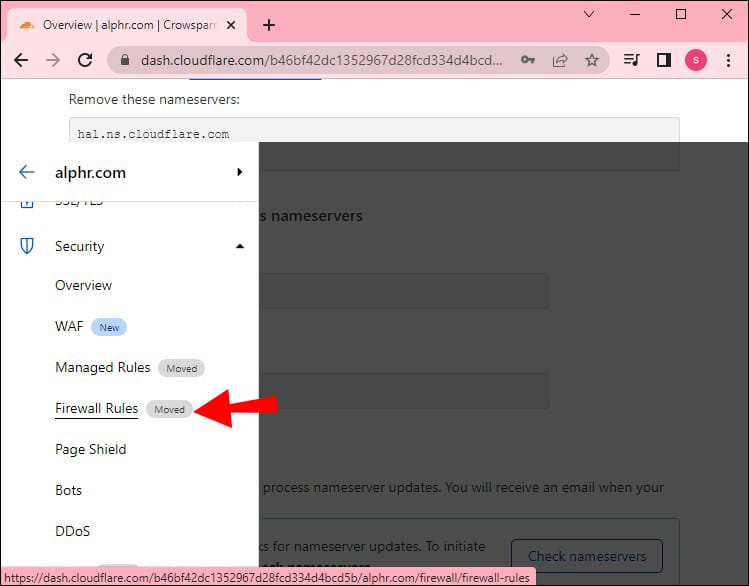Viewport: 749px width, 586px height.
Task: Go back using the blue sidebar arrow
Action: [27, 172]
